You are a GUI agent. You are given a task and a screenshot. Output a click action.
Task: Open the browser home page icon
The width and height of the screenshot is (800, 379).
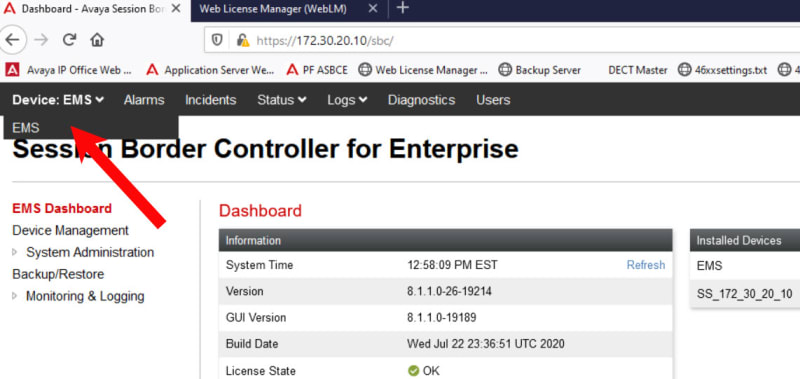tap(97, 40)
